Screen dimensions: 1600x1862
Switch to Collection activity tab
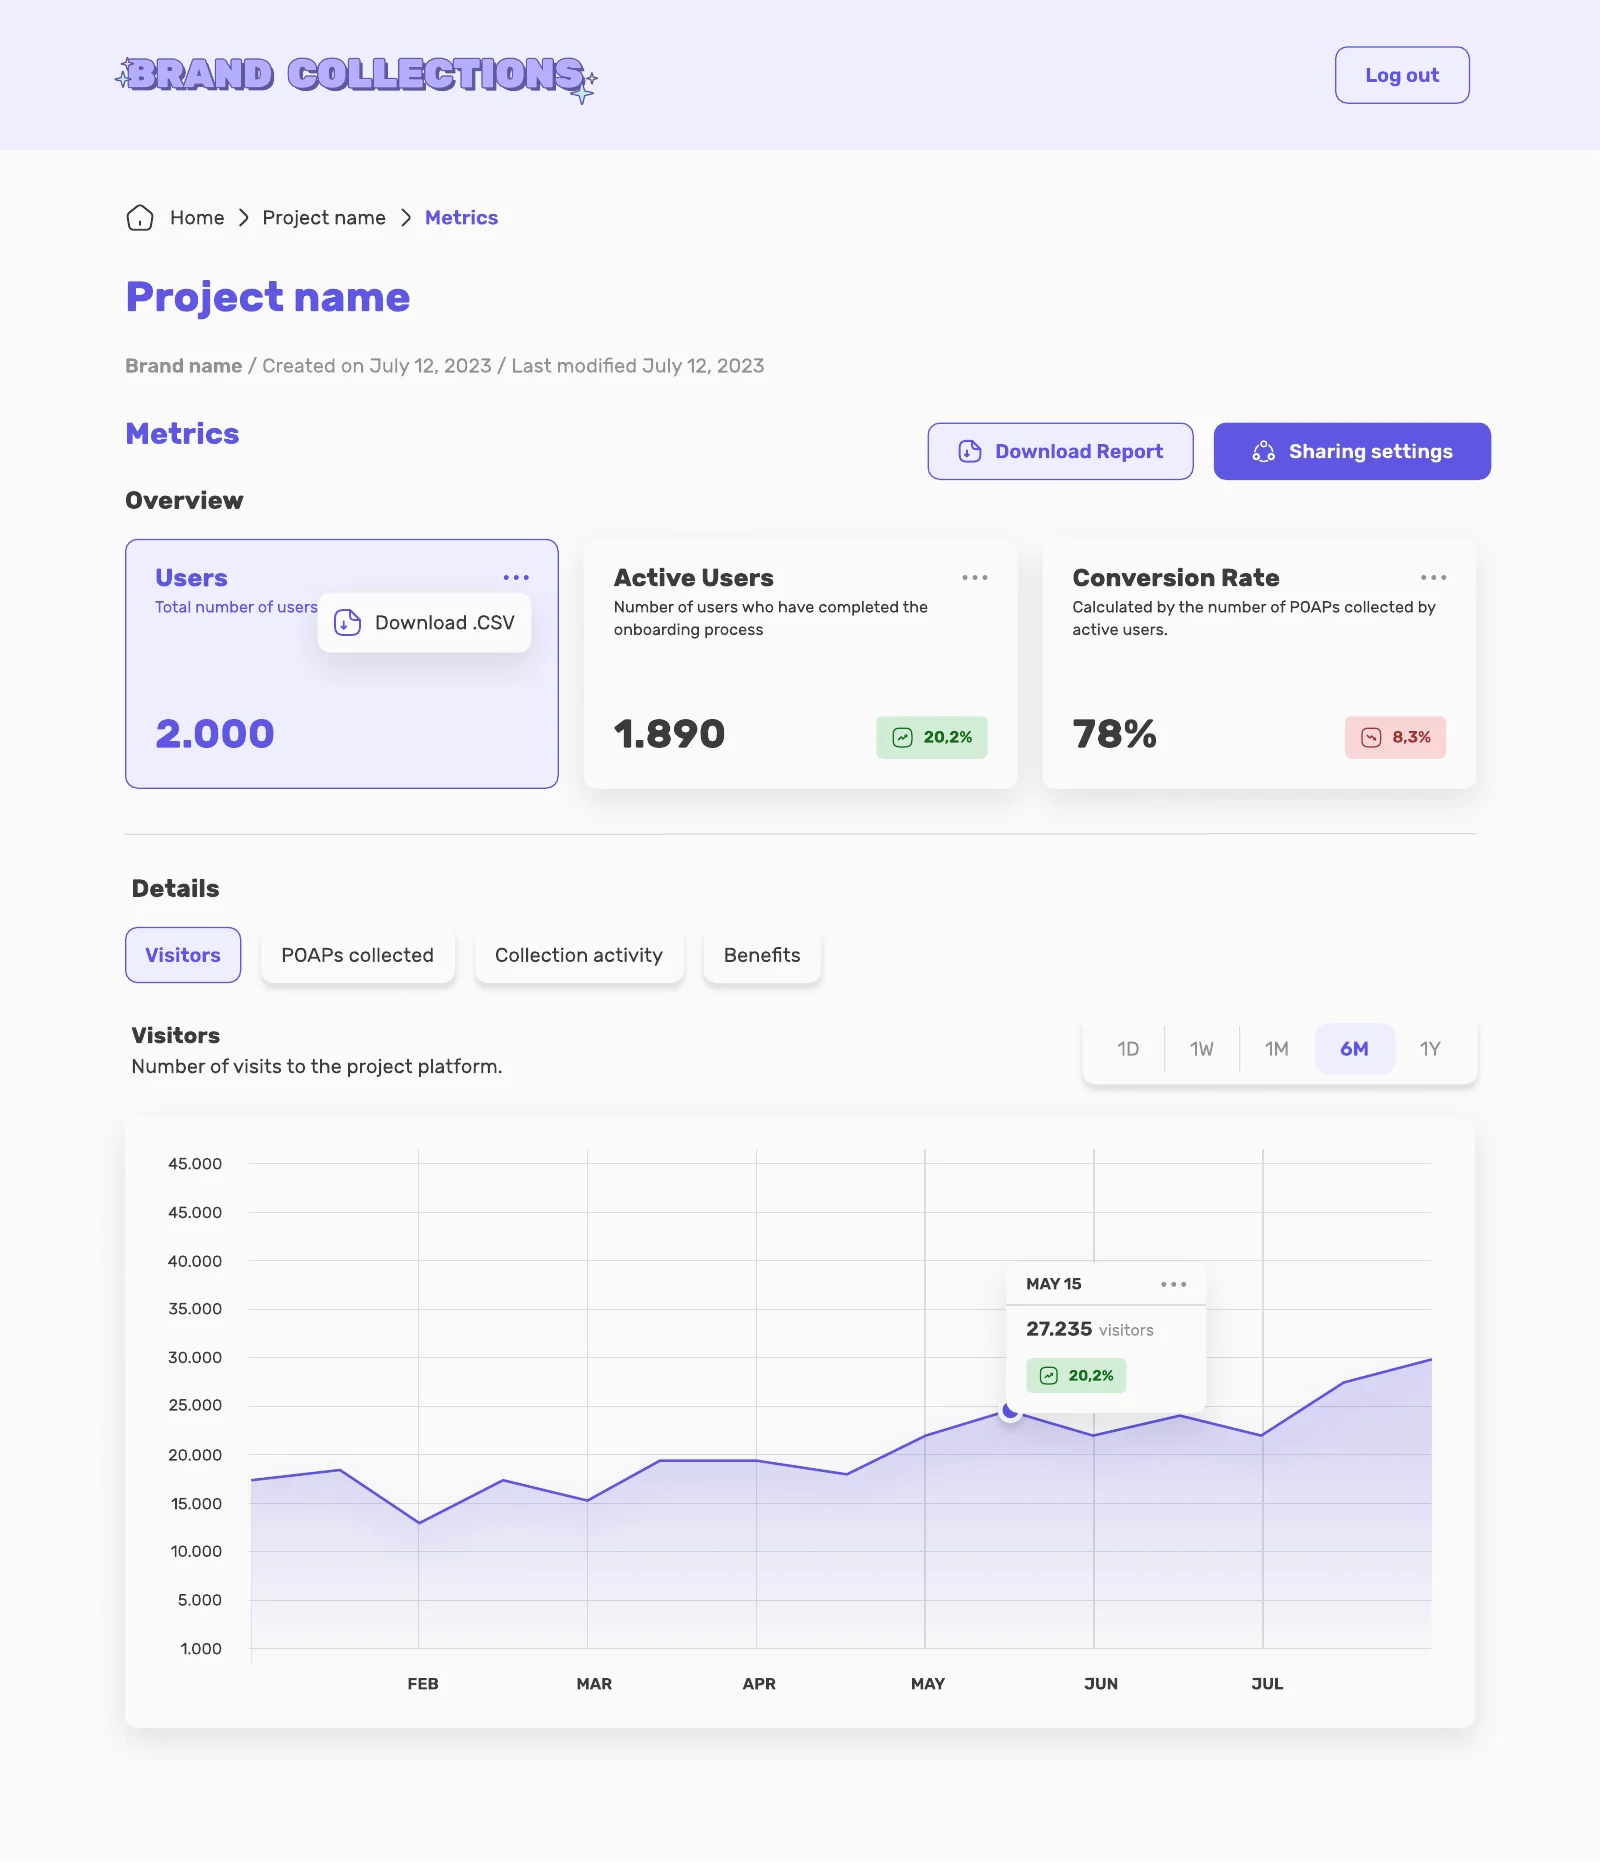pyautogui.click(x=579, y=955)
